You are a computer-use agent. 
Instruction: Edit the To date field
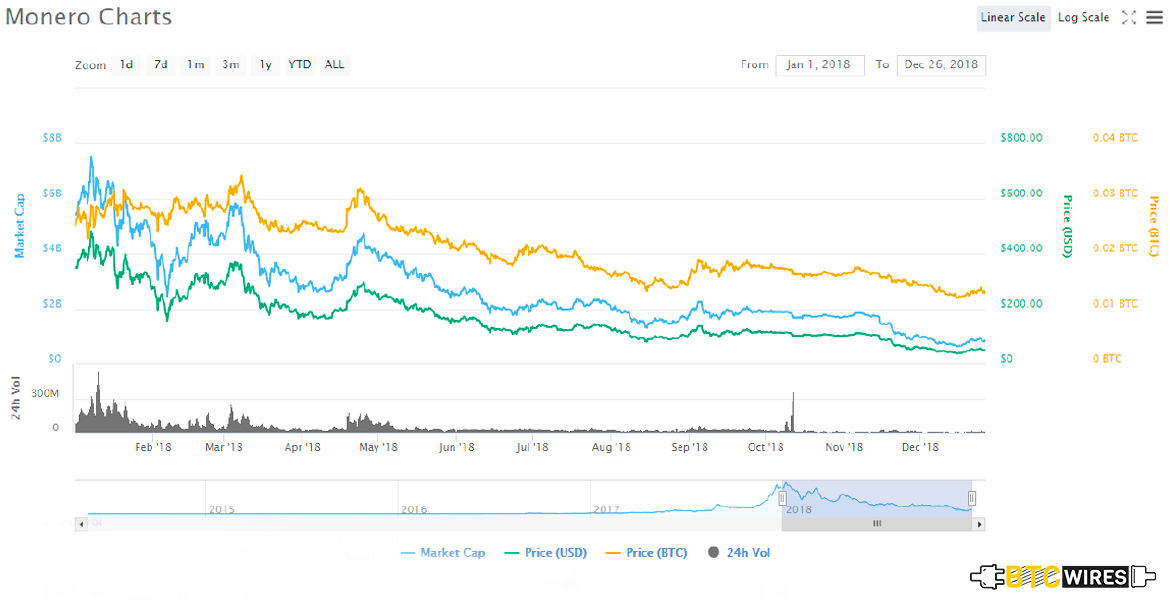[x=941, y=65]
